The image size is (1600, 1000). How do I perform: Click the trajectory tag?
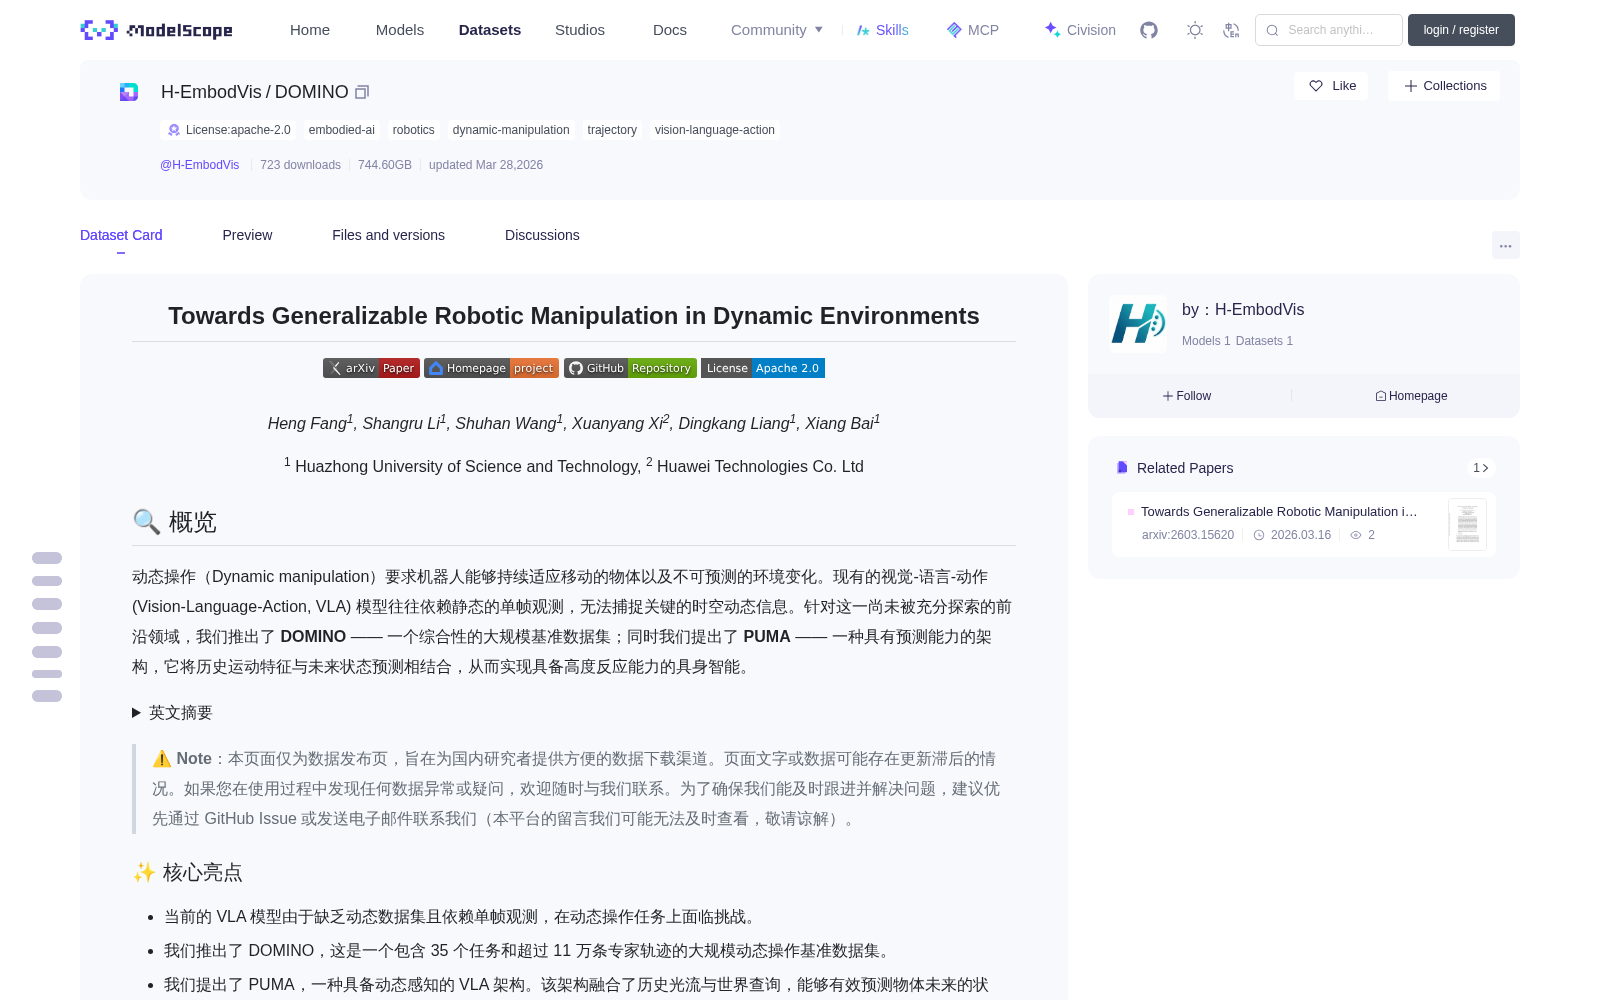(612, 130)
